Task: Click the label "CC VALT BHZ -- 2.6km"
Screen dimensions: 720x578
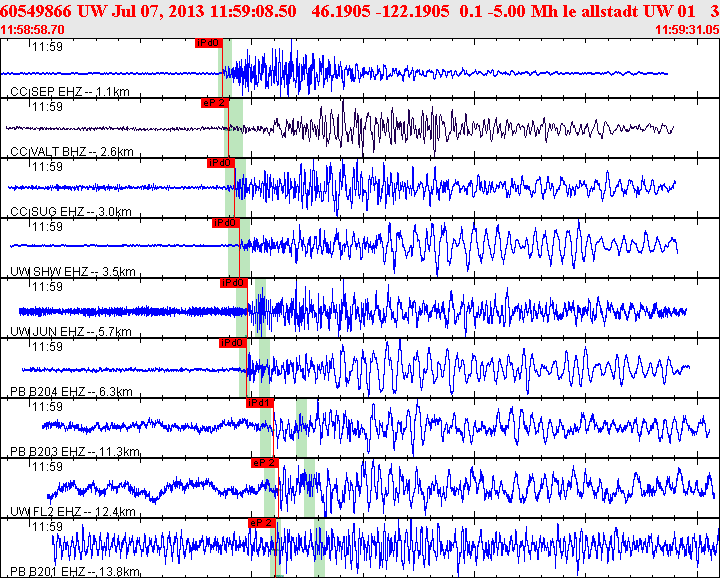Action: tap(72, 152)
